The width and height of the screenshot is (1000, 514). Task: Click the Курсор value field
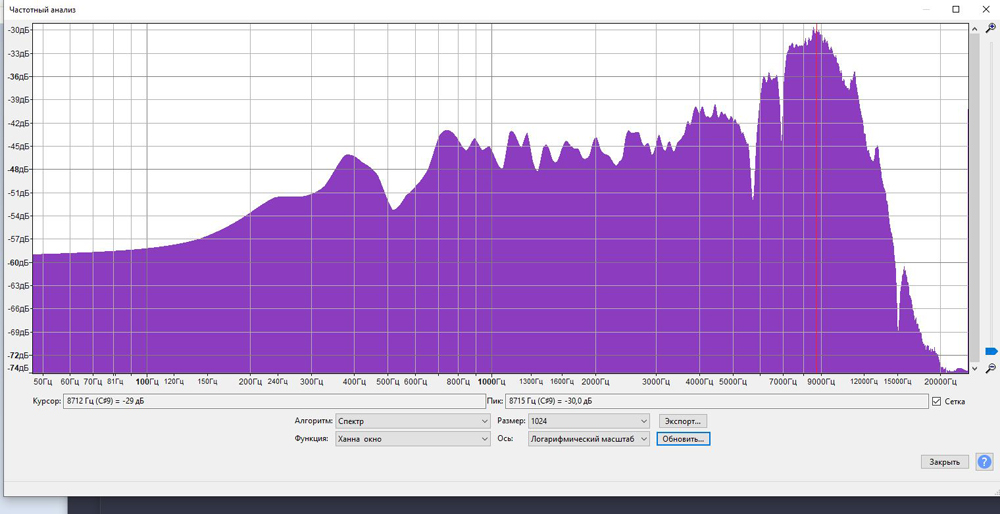pos(274,401)
